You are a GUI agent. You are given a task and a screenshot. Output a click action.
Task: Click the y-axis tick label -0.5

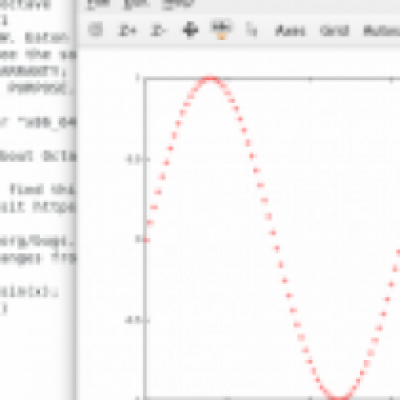click(132, 320)
